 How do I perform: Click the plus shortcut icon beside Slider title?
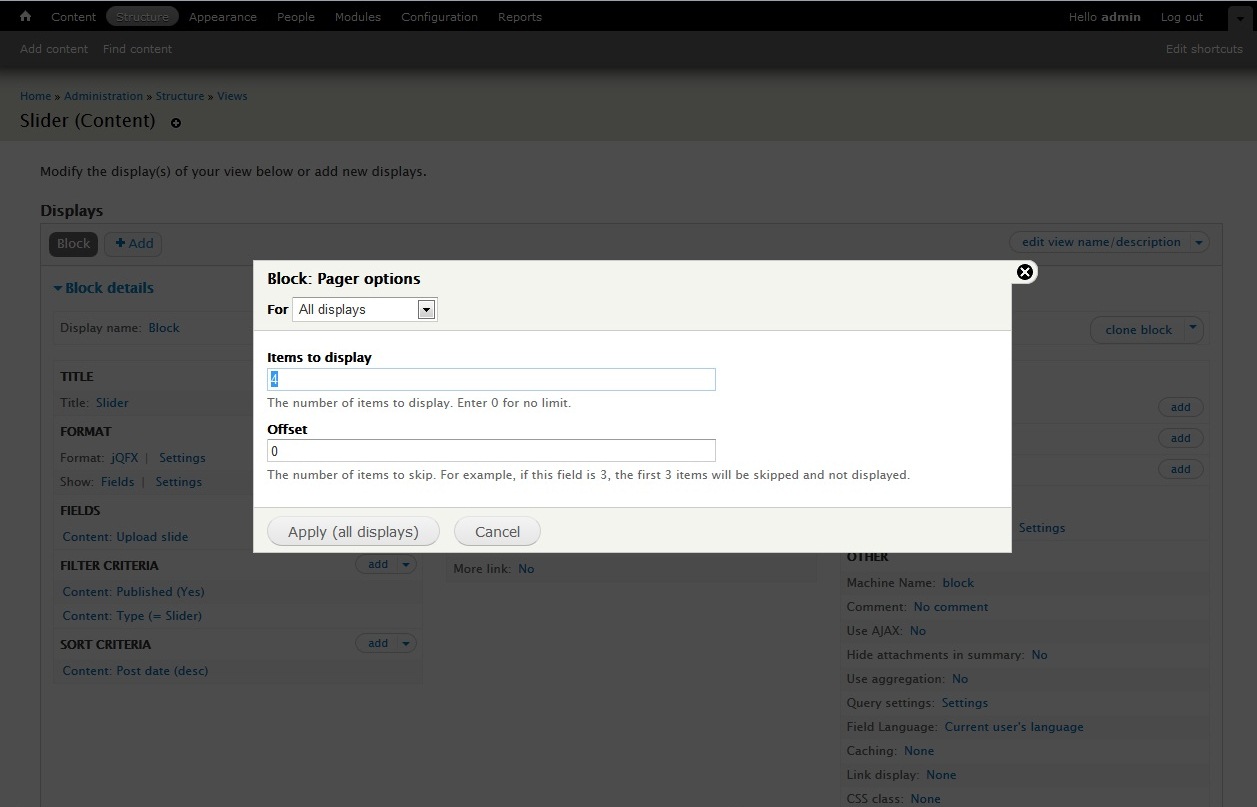coord(176,123)
